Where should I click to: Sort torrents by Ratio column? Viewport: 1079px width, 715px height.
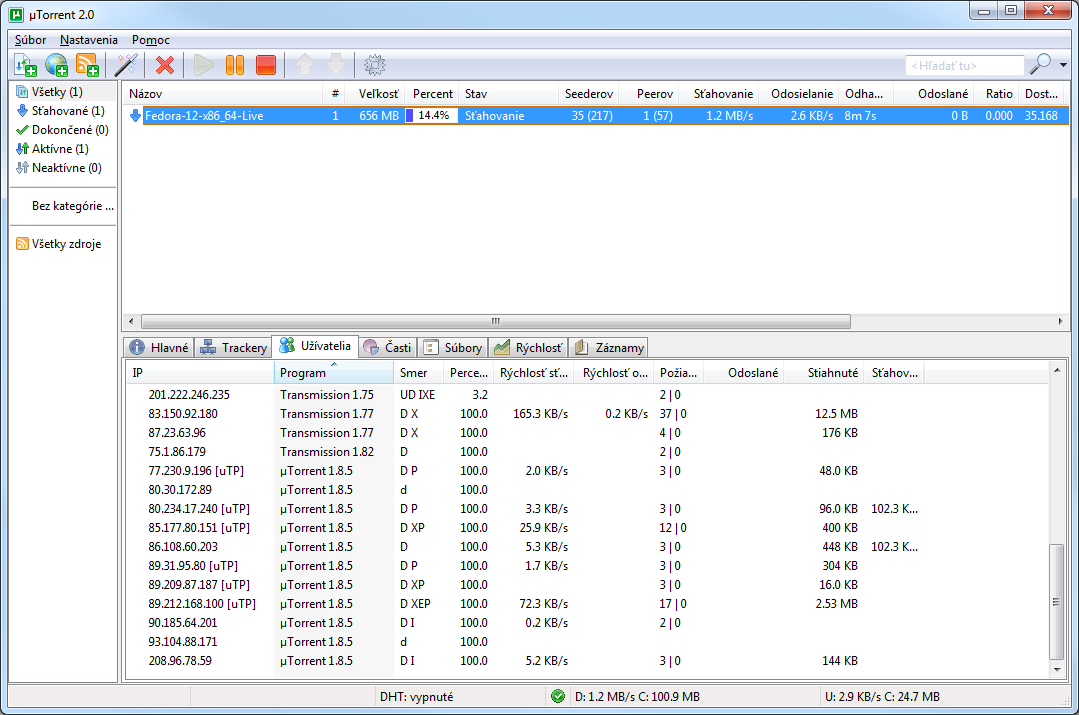998,94
